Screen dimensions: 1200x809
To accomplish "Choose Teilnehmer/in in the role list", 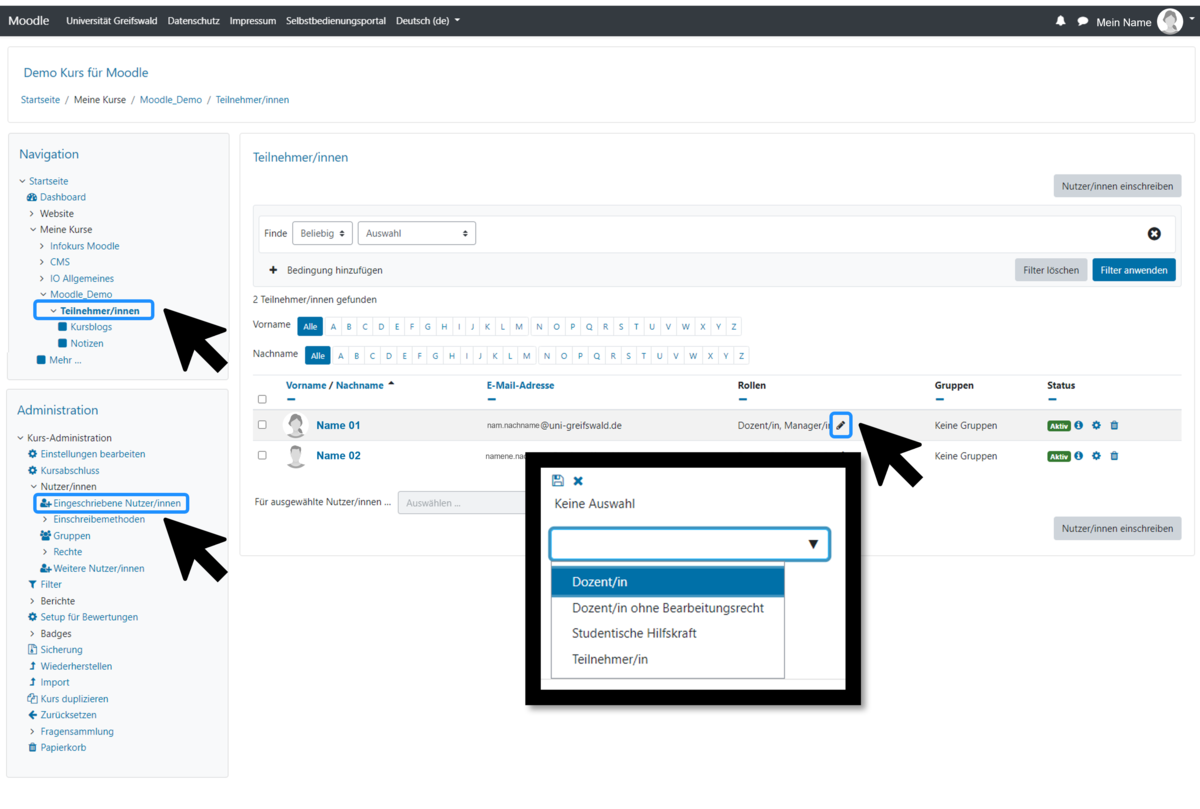I will [x=610, y=659].
